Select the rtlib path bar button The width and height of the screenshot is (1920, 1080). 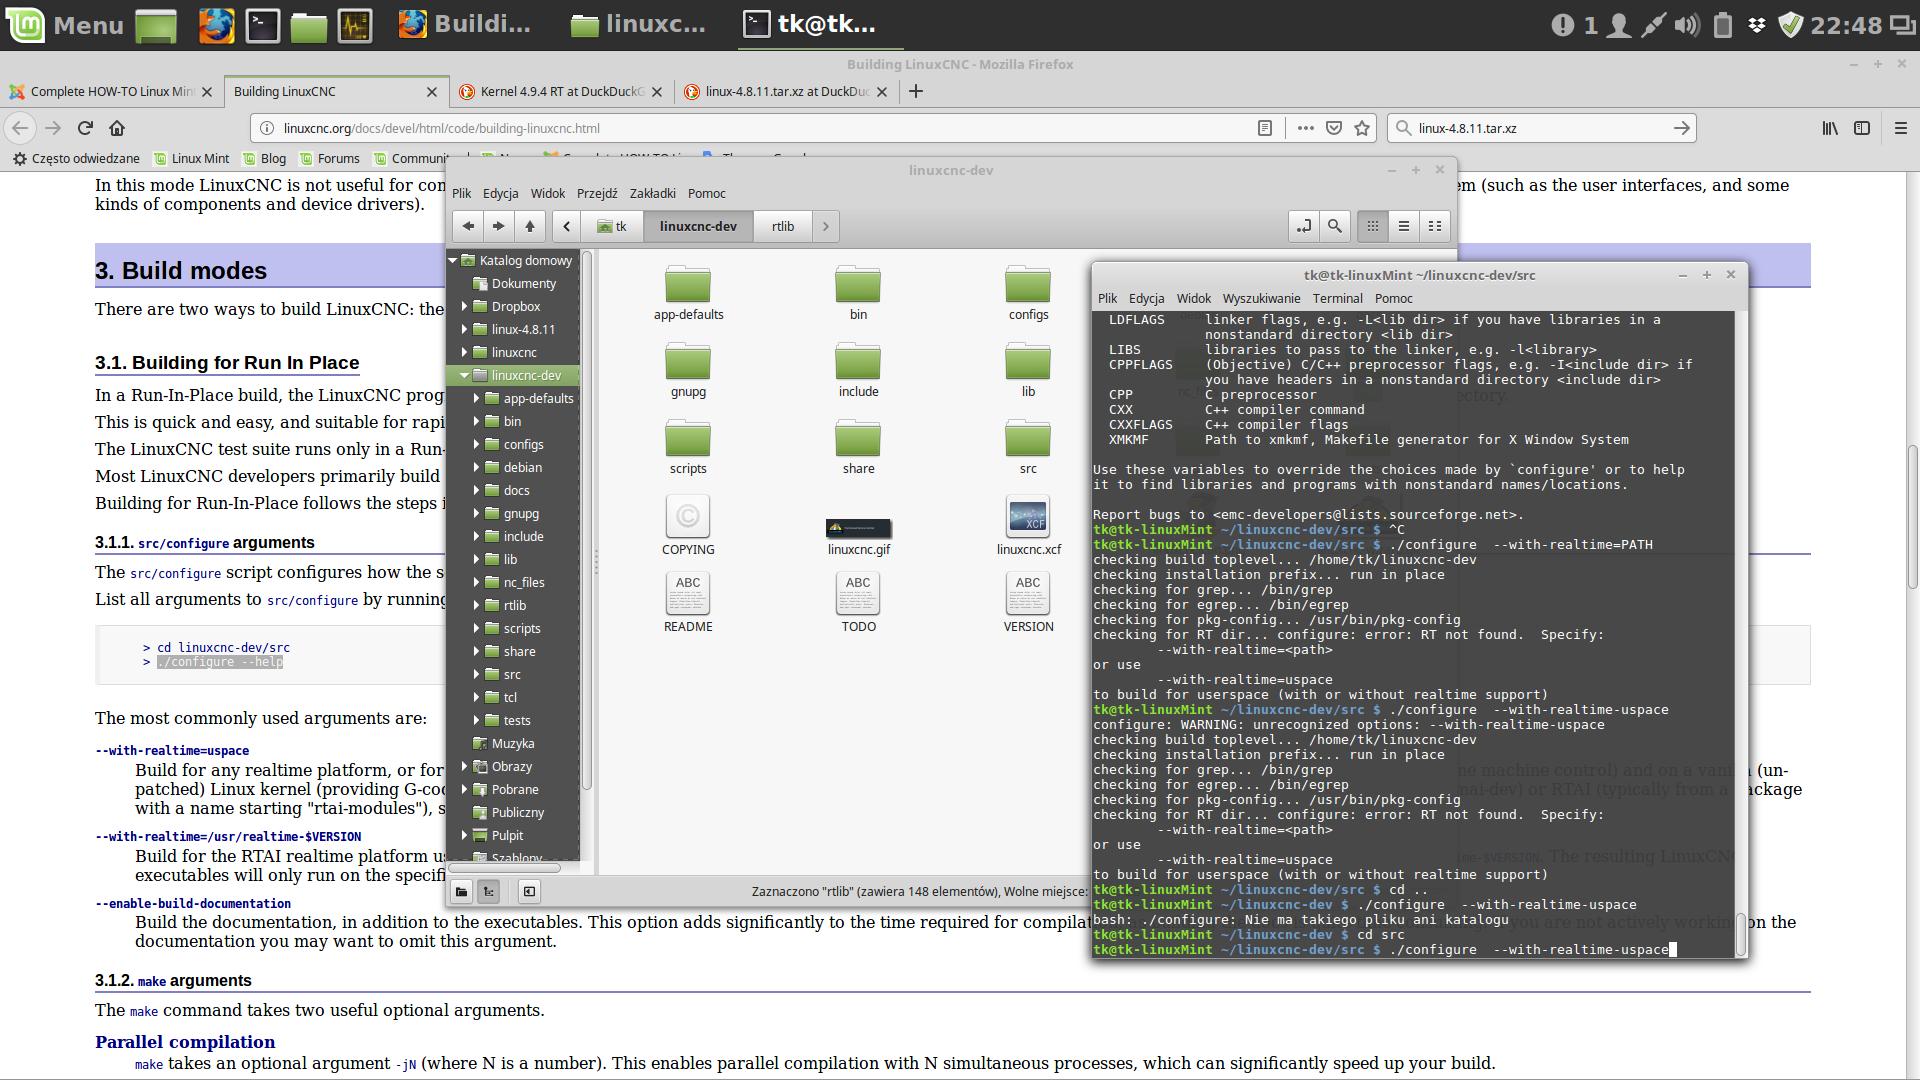point(783,226)
